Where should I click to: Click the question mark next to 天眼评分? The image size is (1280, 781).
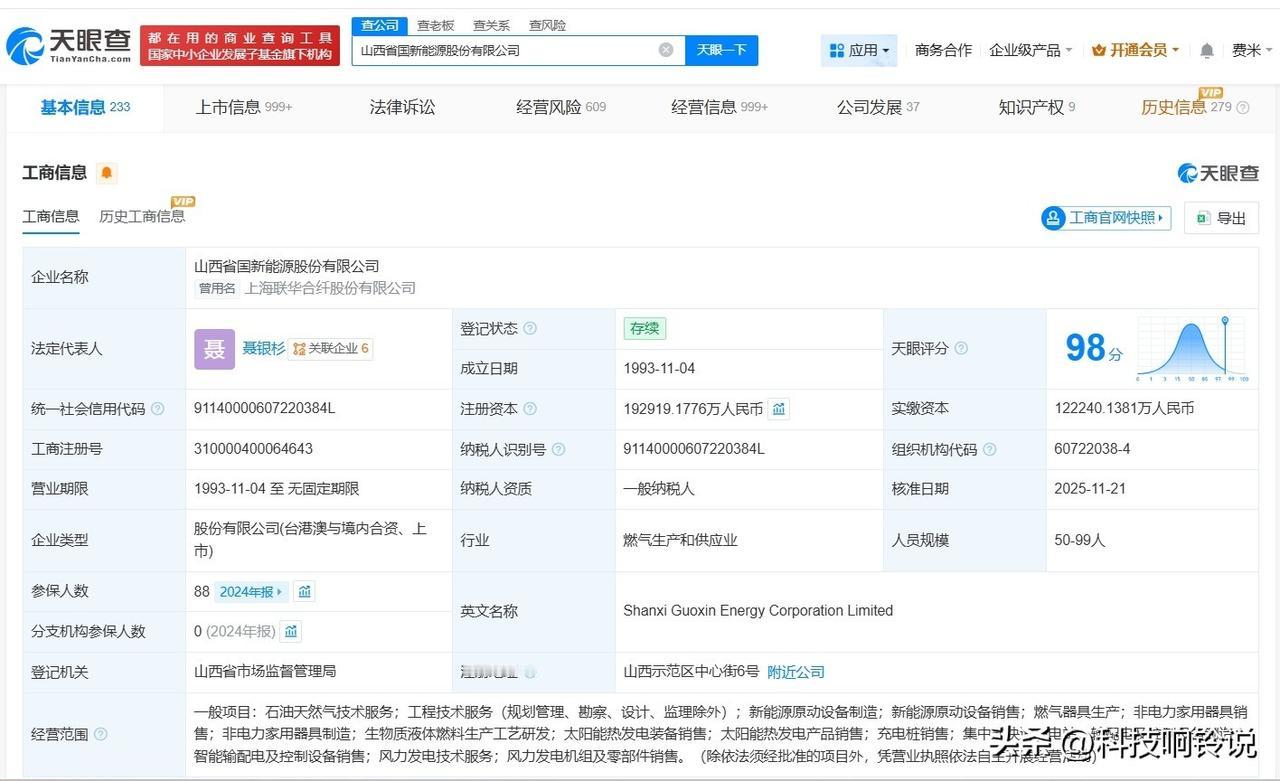click(961, 349)
